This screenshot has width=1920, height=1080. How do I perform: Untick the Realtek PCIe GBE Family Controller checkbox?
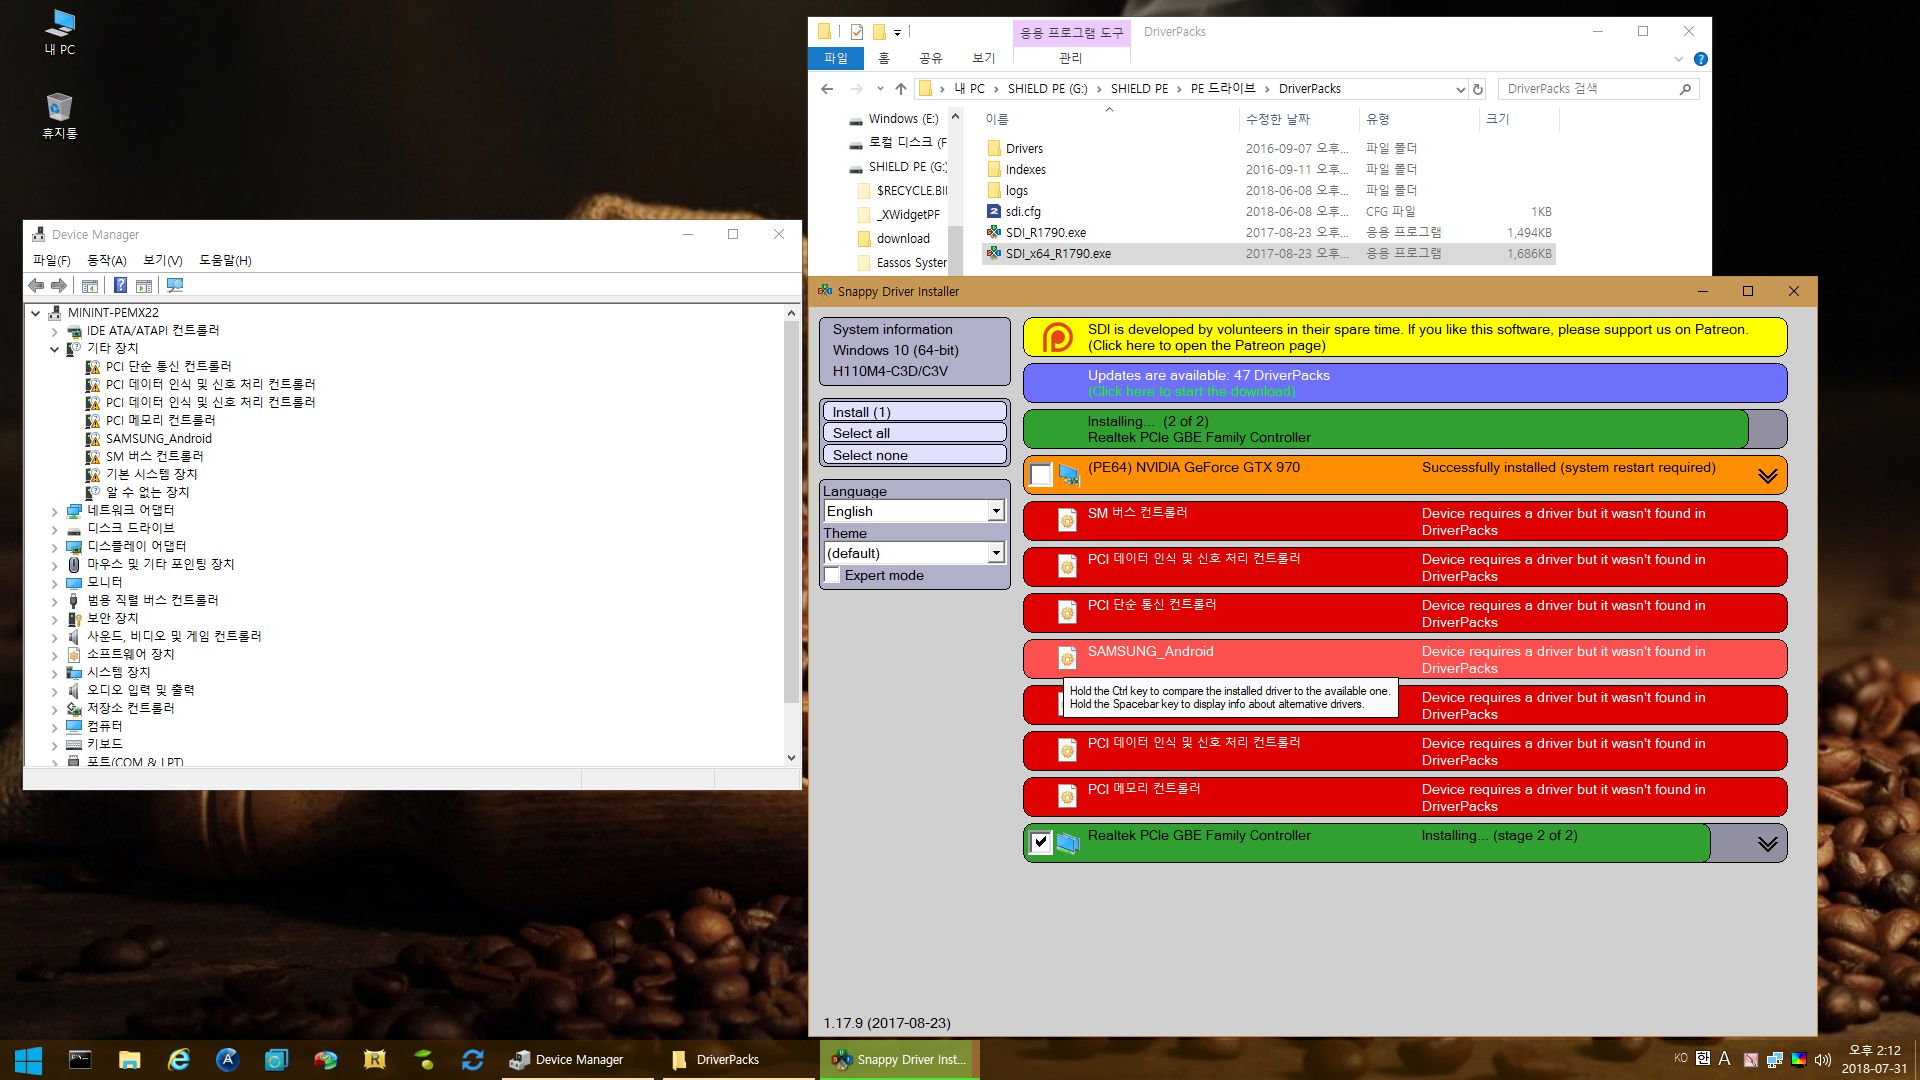point(1041,843)
